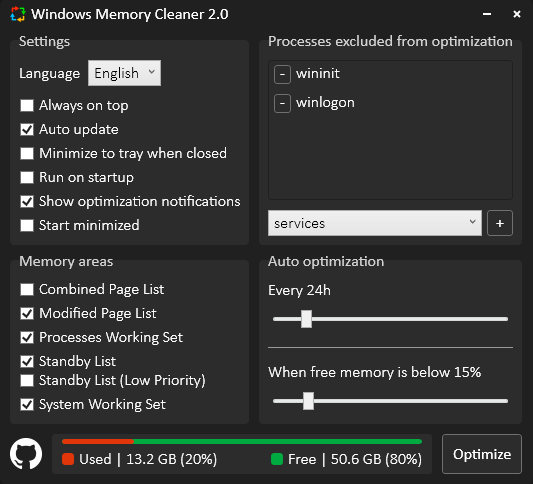Open the GitHub logo link
533x484 pixels.
click(26, 454)
